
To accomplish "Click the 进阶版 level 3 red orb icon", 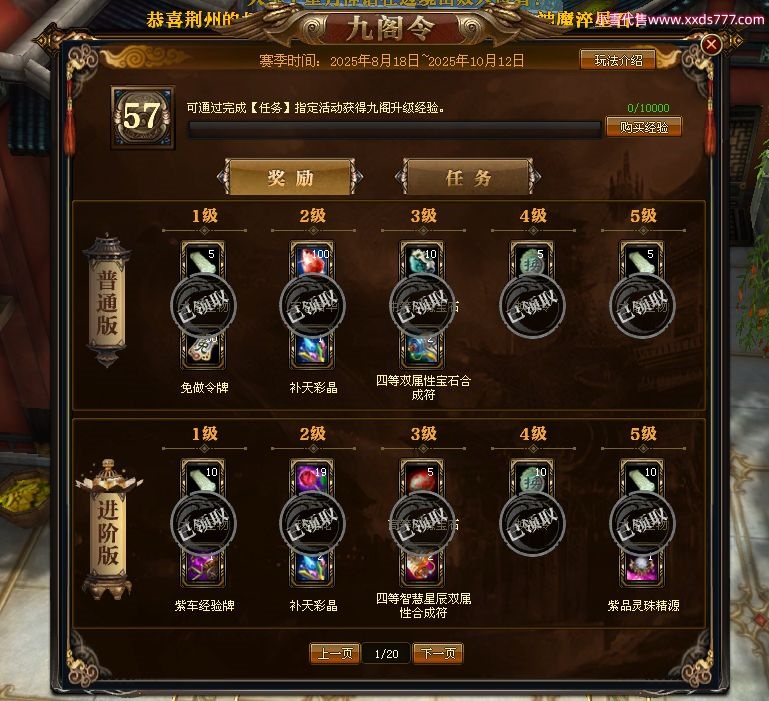I will coord(422,478).
